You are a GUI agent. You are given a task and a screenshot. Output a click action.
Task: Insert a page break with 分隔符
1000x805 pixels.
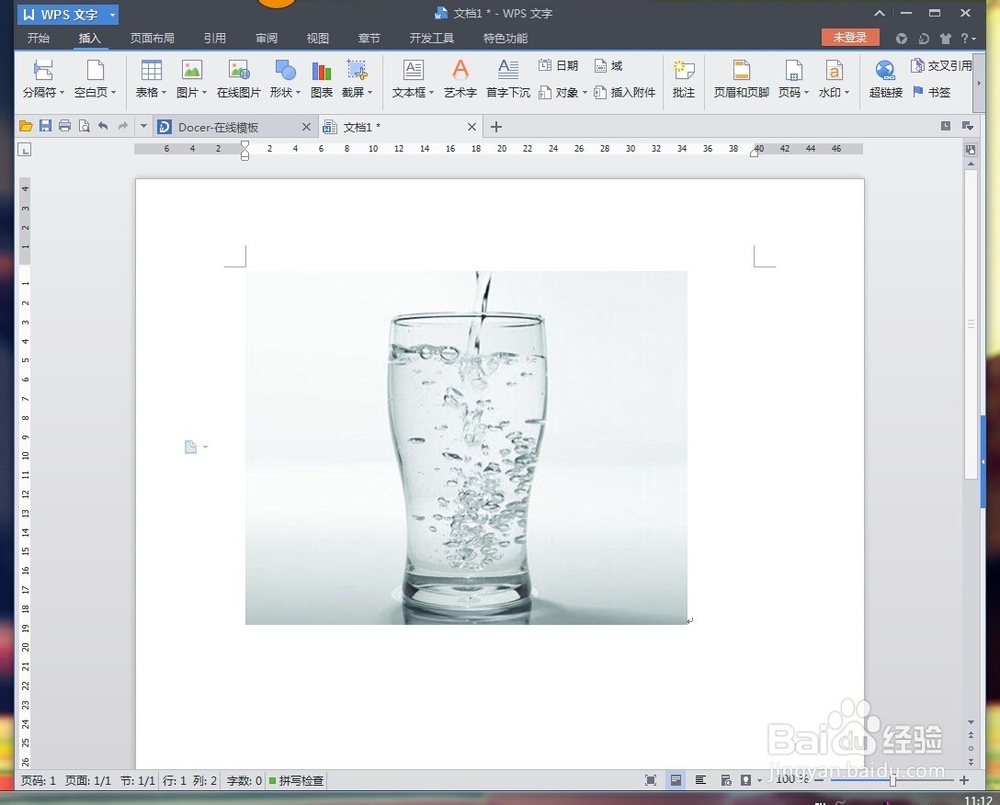(43, 78)
